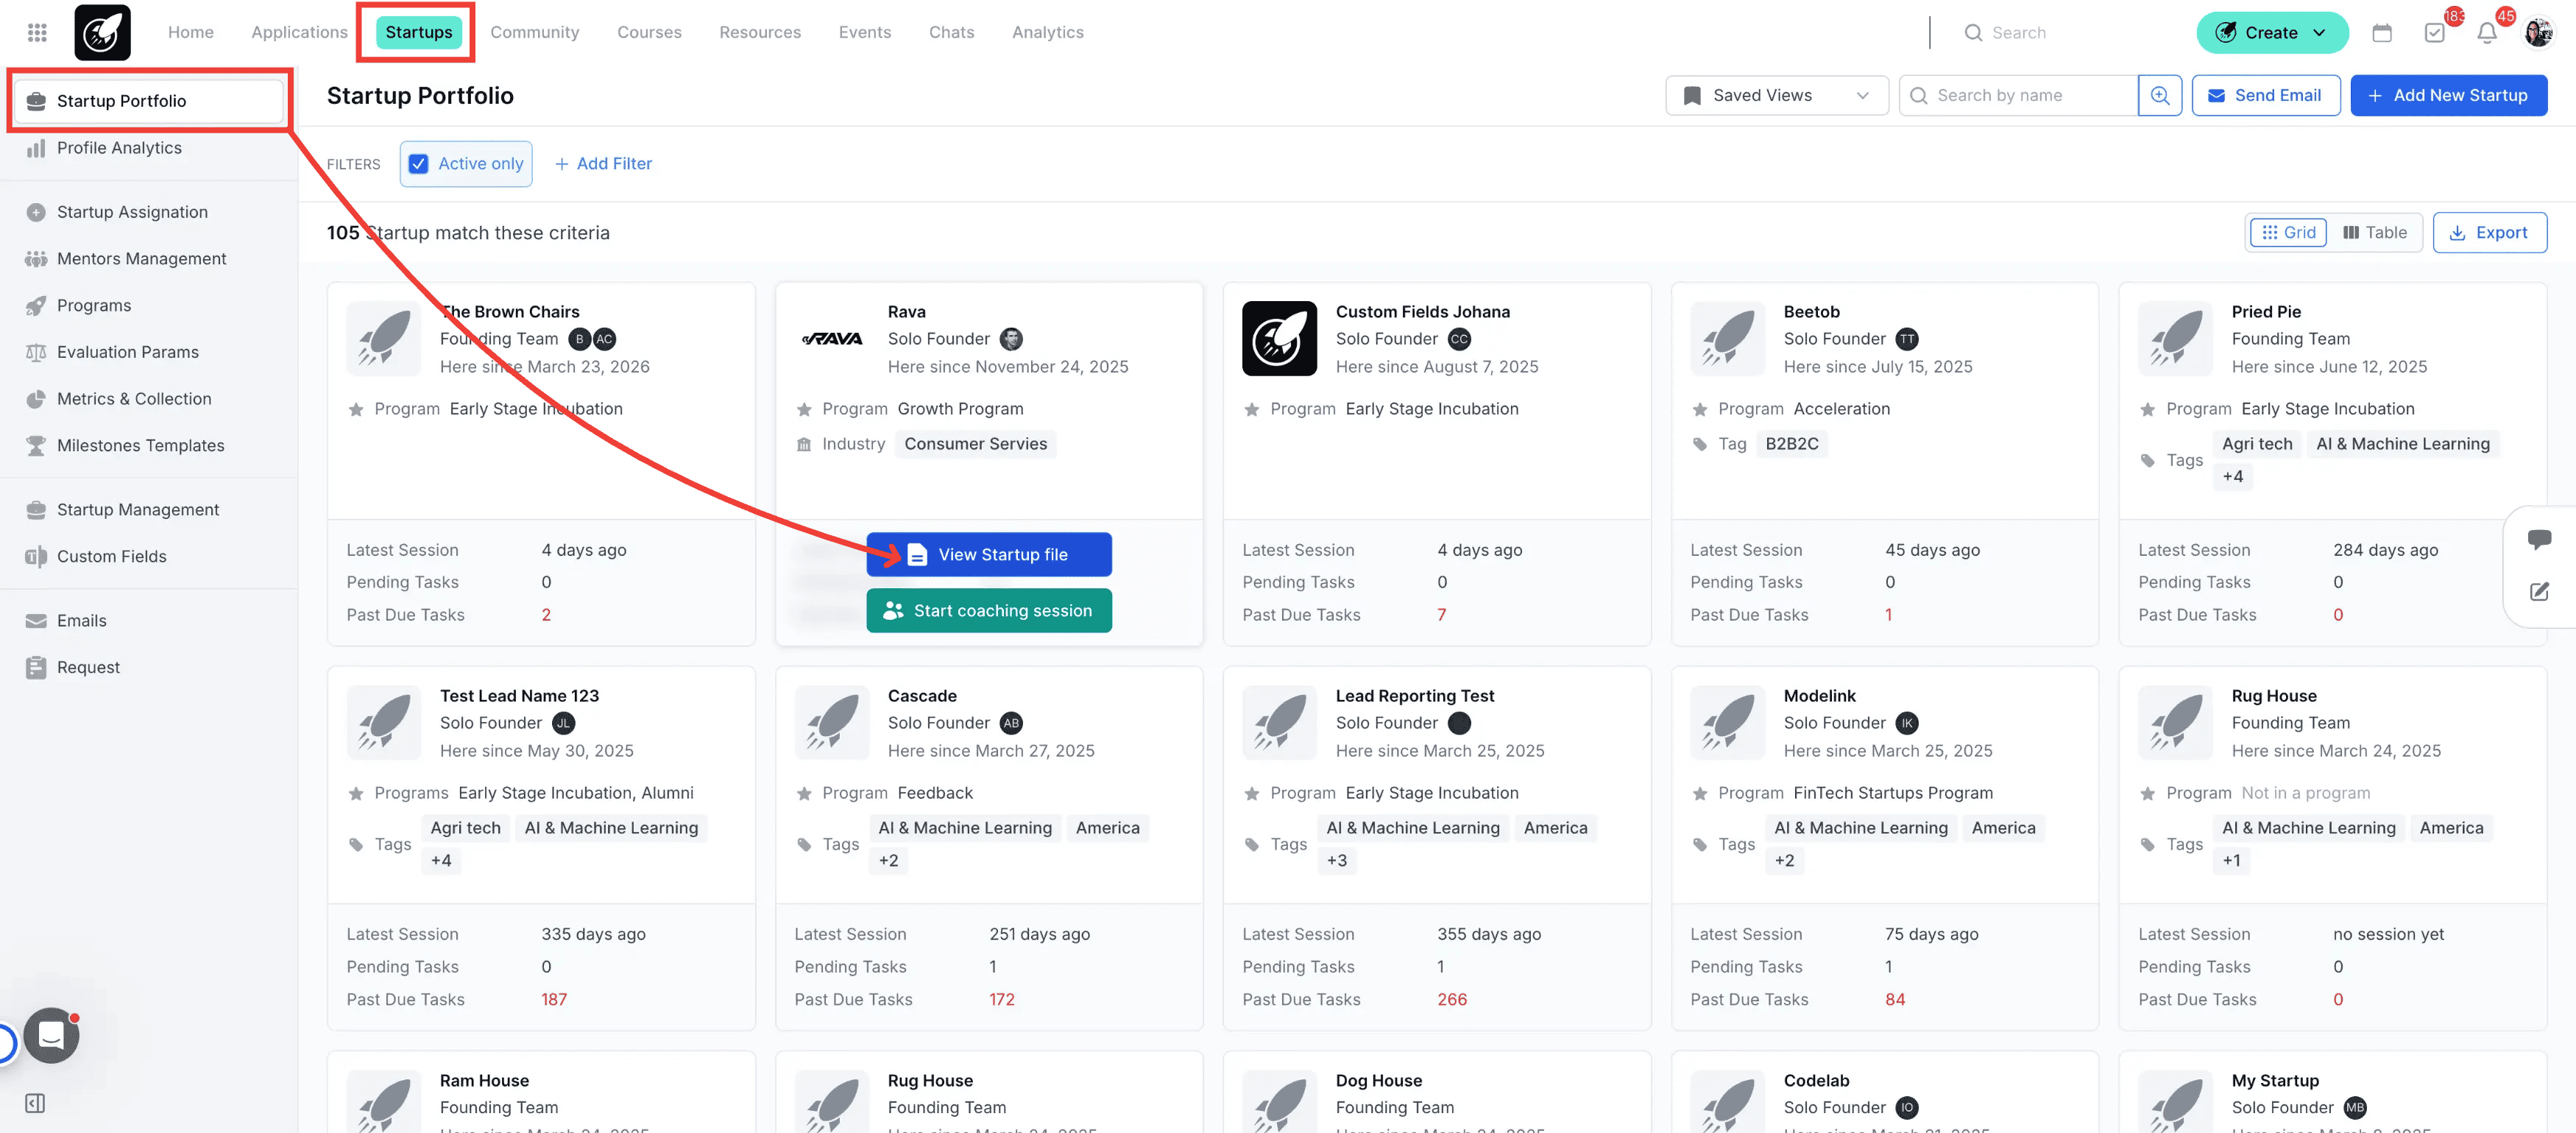
Task: Select the Startups tab
Action: coord(419,32)
